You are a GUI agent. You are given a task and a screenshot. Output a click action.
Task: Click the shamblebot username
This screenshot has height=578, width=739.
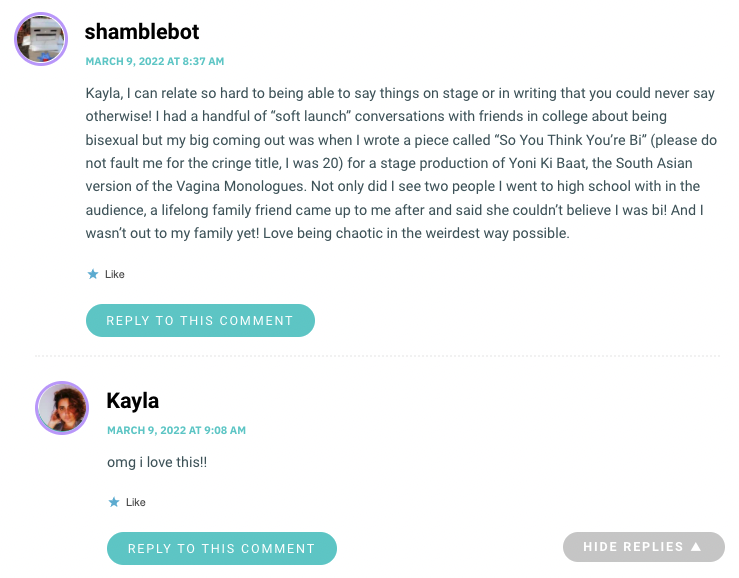coord(142,32)
